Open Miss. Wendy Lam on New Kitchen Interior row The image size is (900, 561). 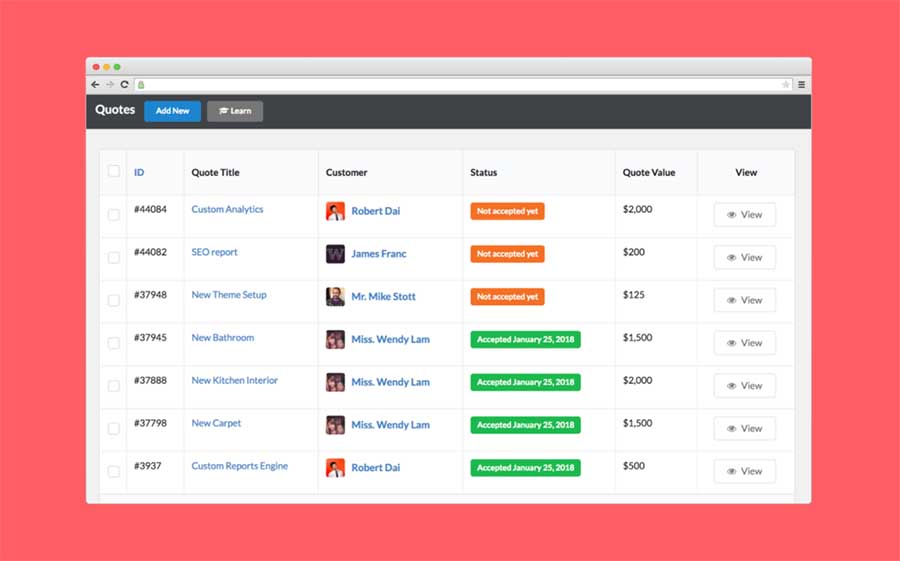click(x=390, y=382)
